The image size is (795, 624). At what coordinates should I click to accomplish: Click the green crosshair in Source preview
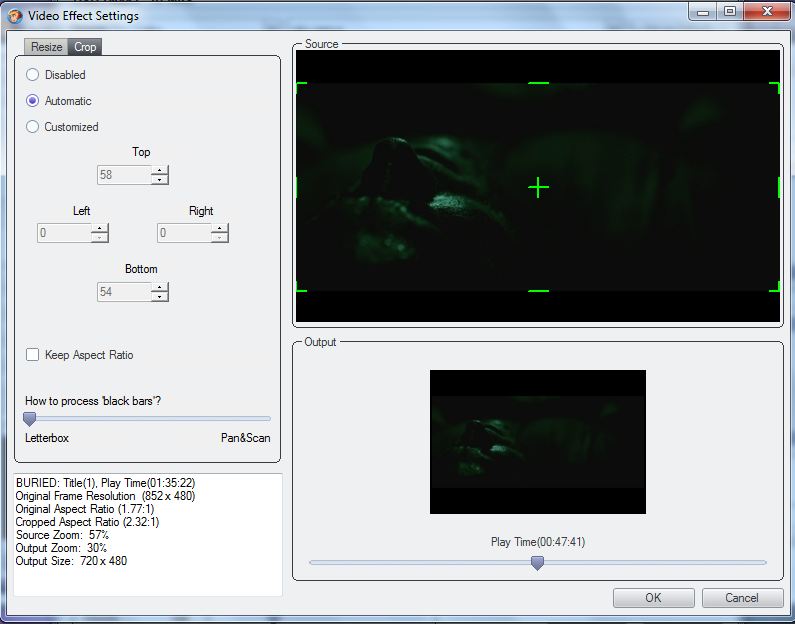coord(538,187)
